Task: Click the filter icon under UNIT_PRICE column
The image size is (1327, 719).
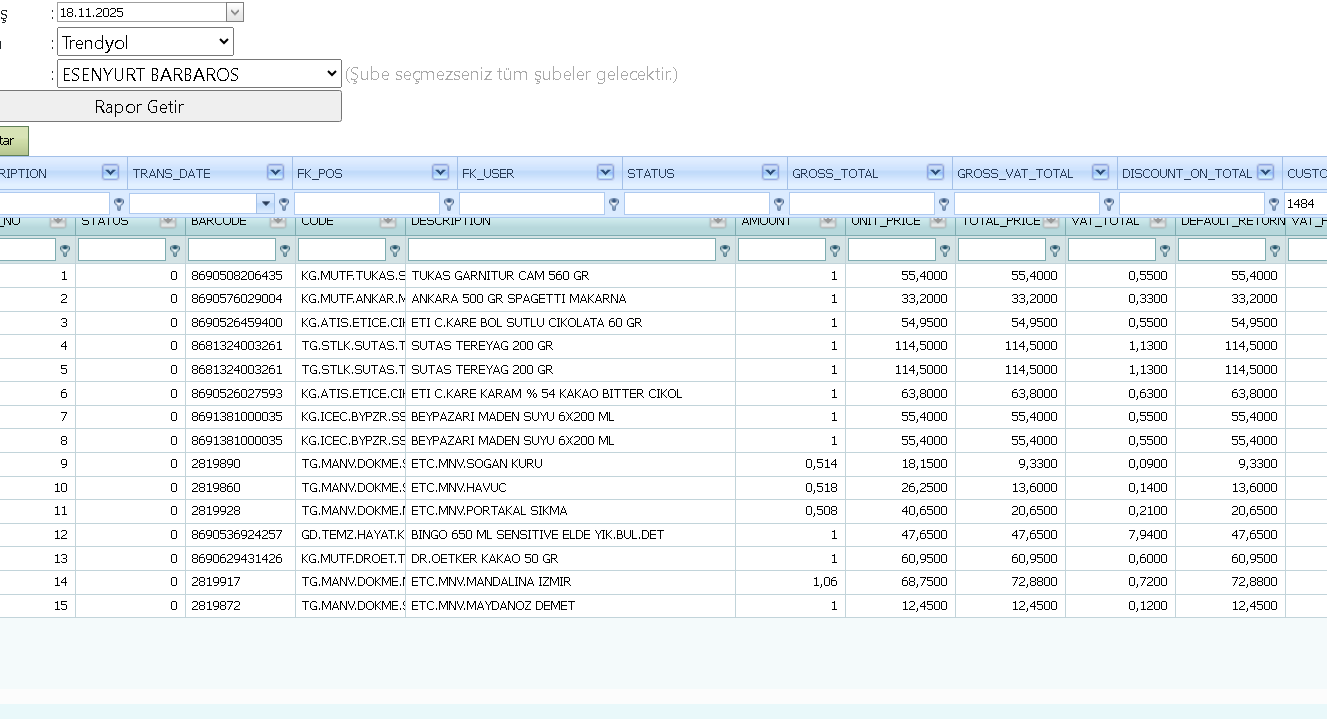Action: (x=945, y=250)
